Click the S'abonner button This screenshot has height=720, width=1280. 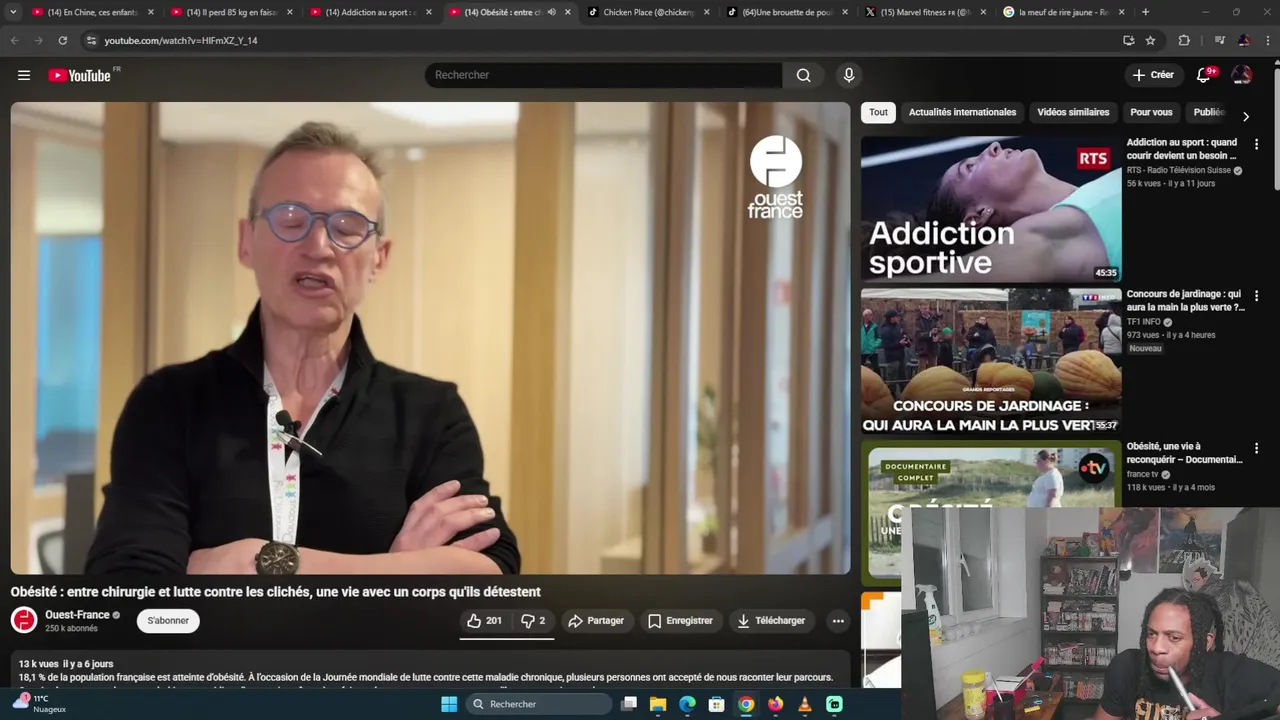(168, 621)
